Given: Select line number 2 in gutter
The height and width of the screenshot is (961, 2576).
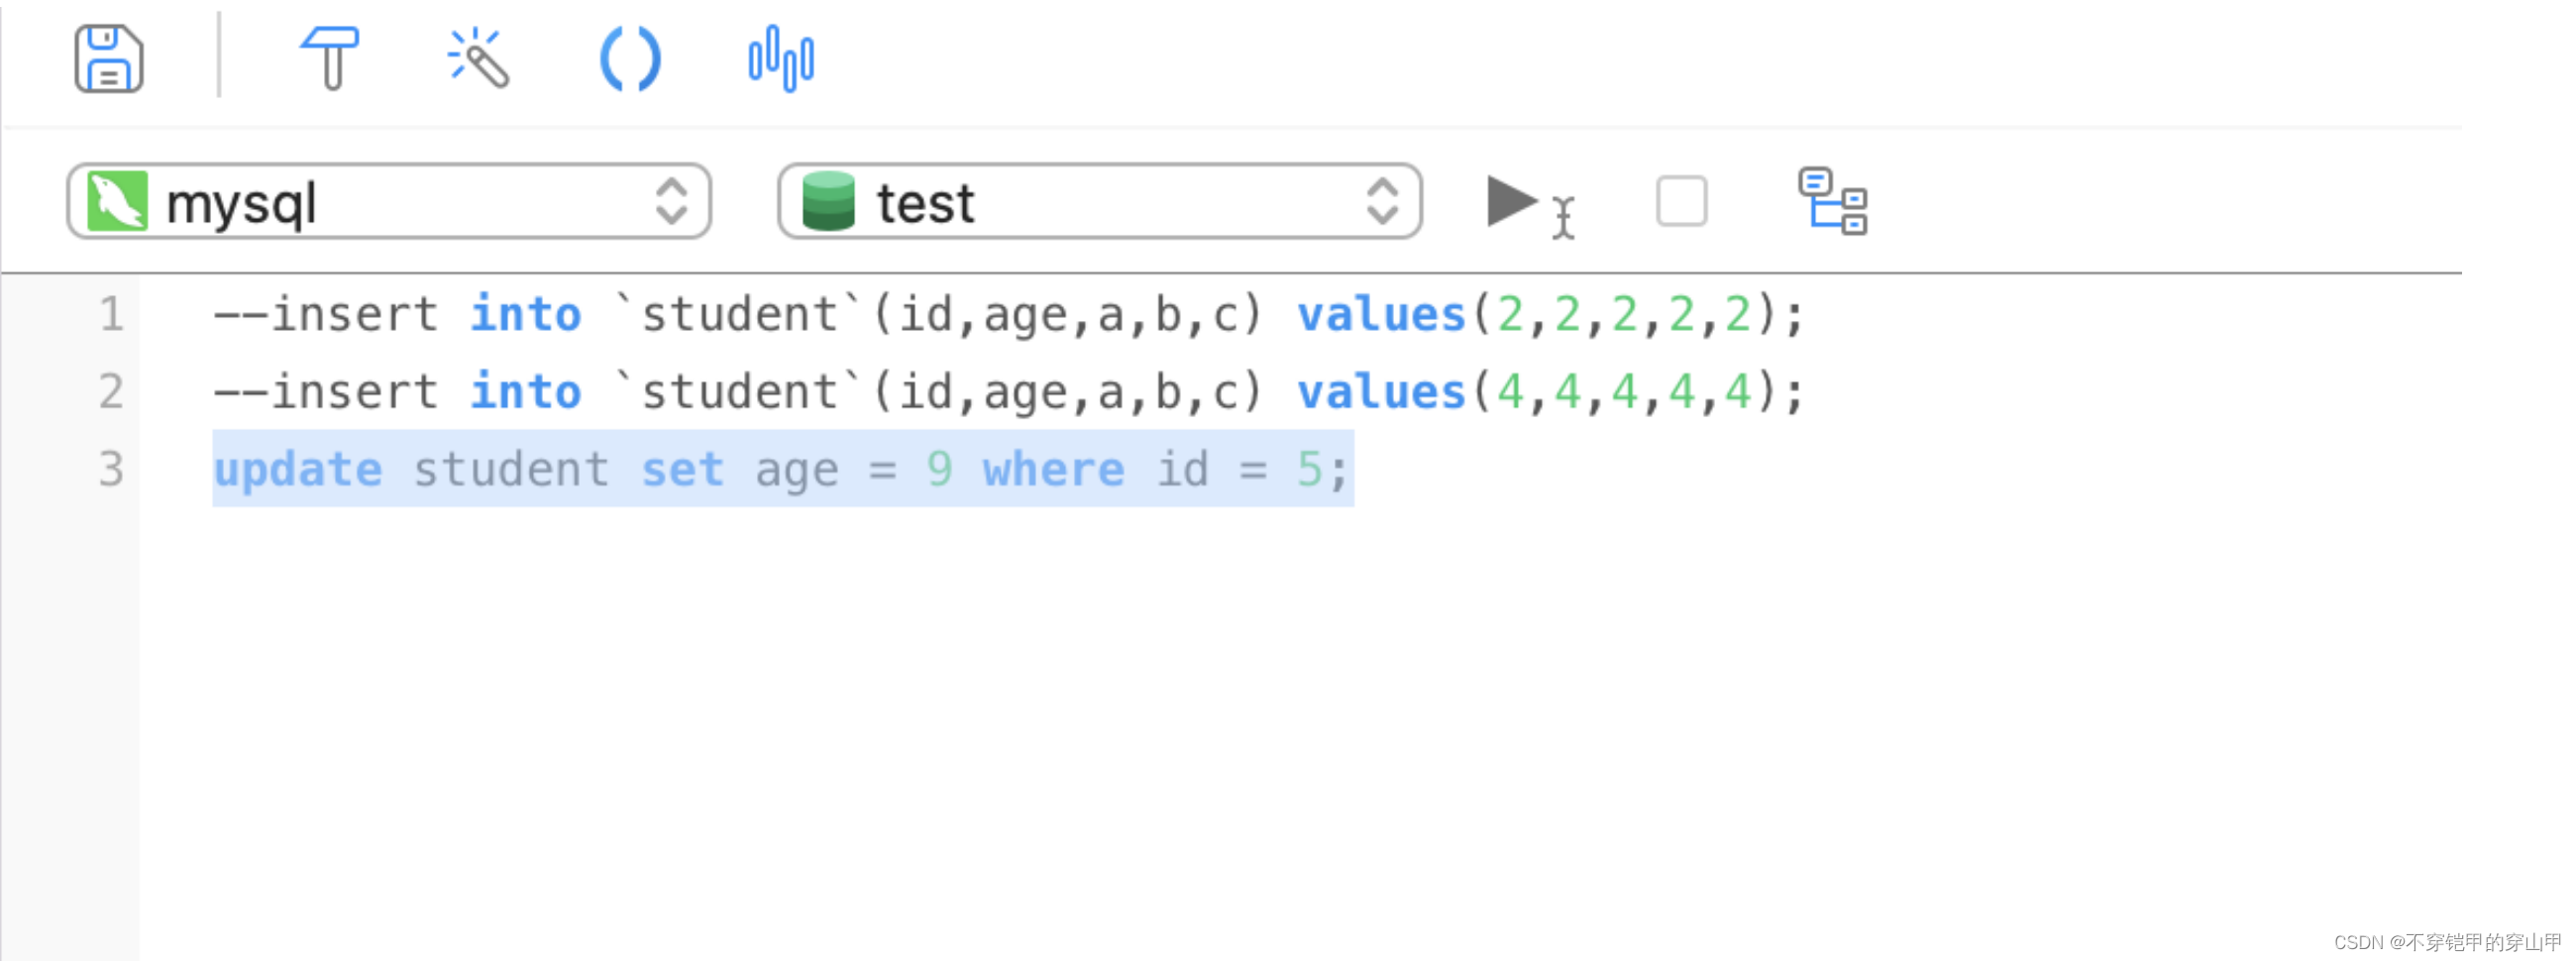Looking at the screenshot, I should coord(111,391).
